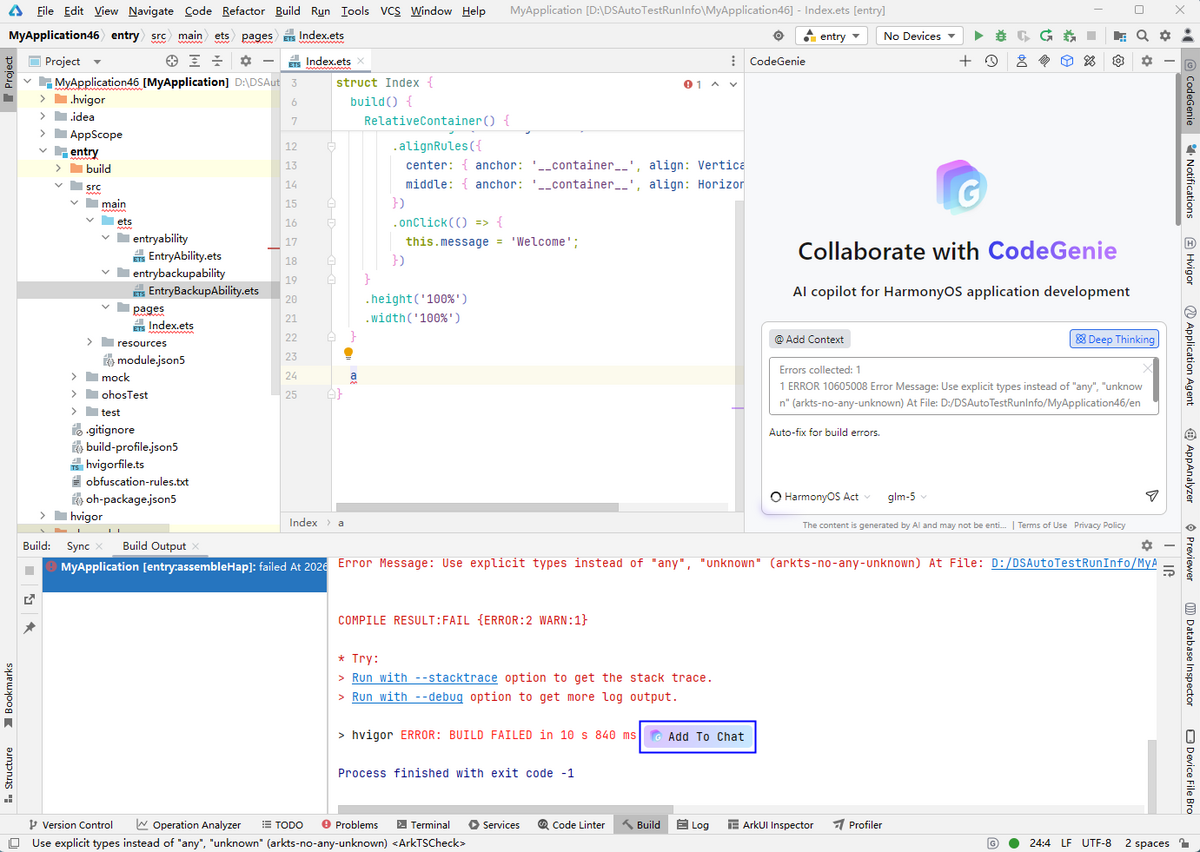1200x852 pixels.
Task: Send the CodeGenie message with paper-plane icon
Action: [1151, 496]
